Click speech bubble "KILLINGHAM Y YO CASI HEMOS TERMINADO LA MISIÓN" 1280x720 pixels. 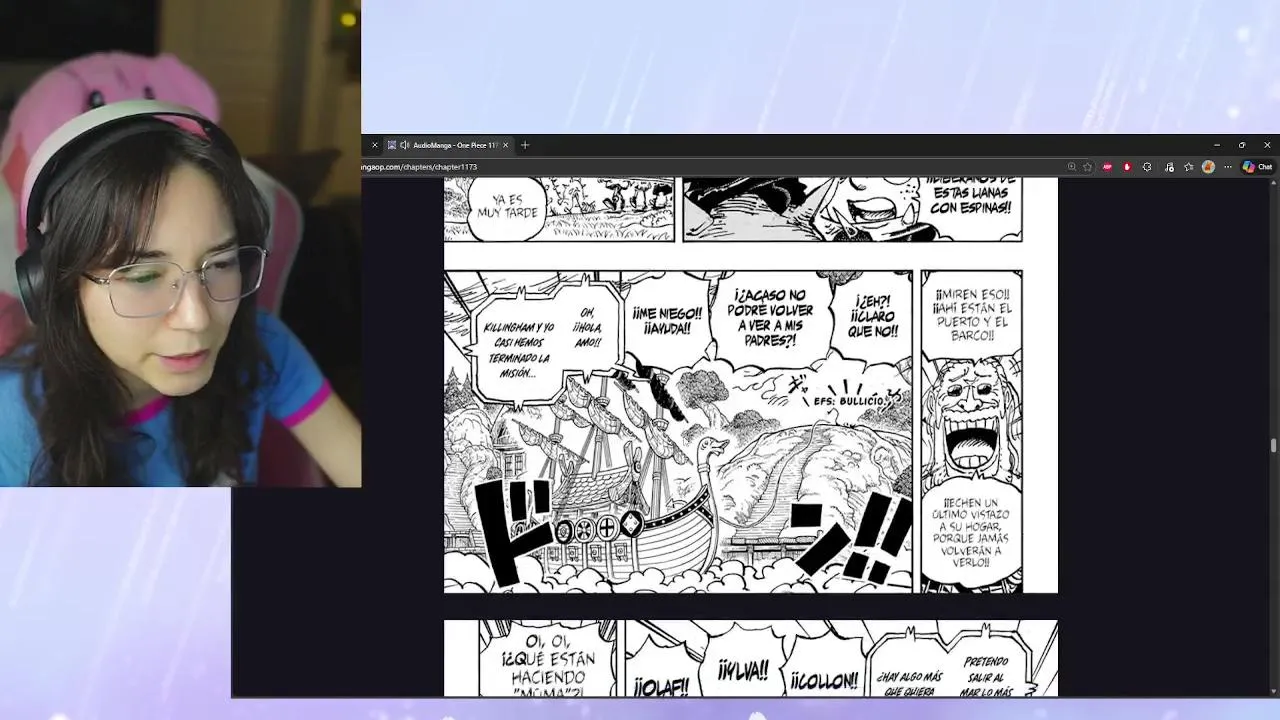coord(517,349)
